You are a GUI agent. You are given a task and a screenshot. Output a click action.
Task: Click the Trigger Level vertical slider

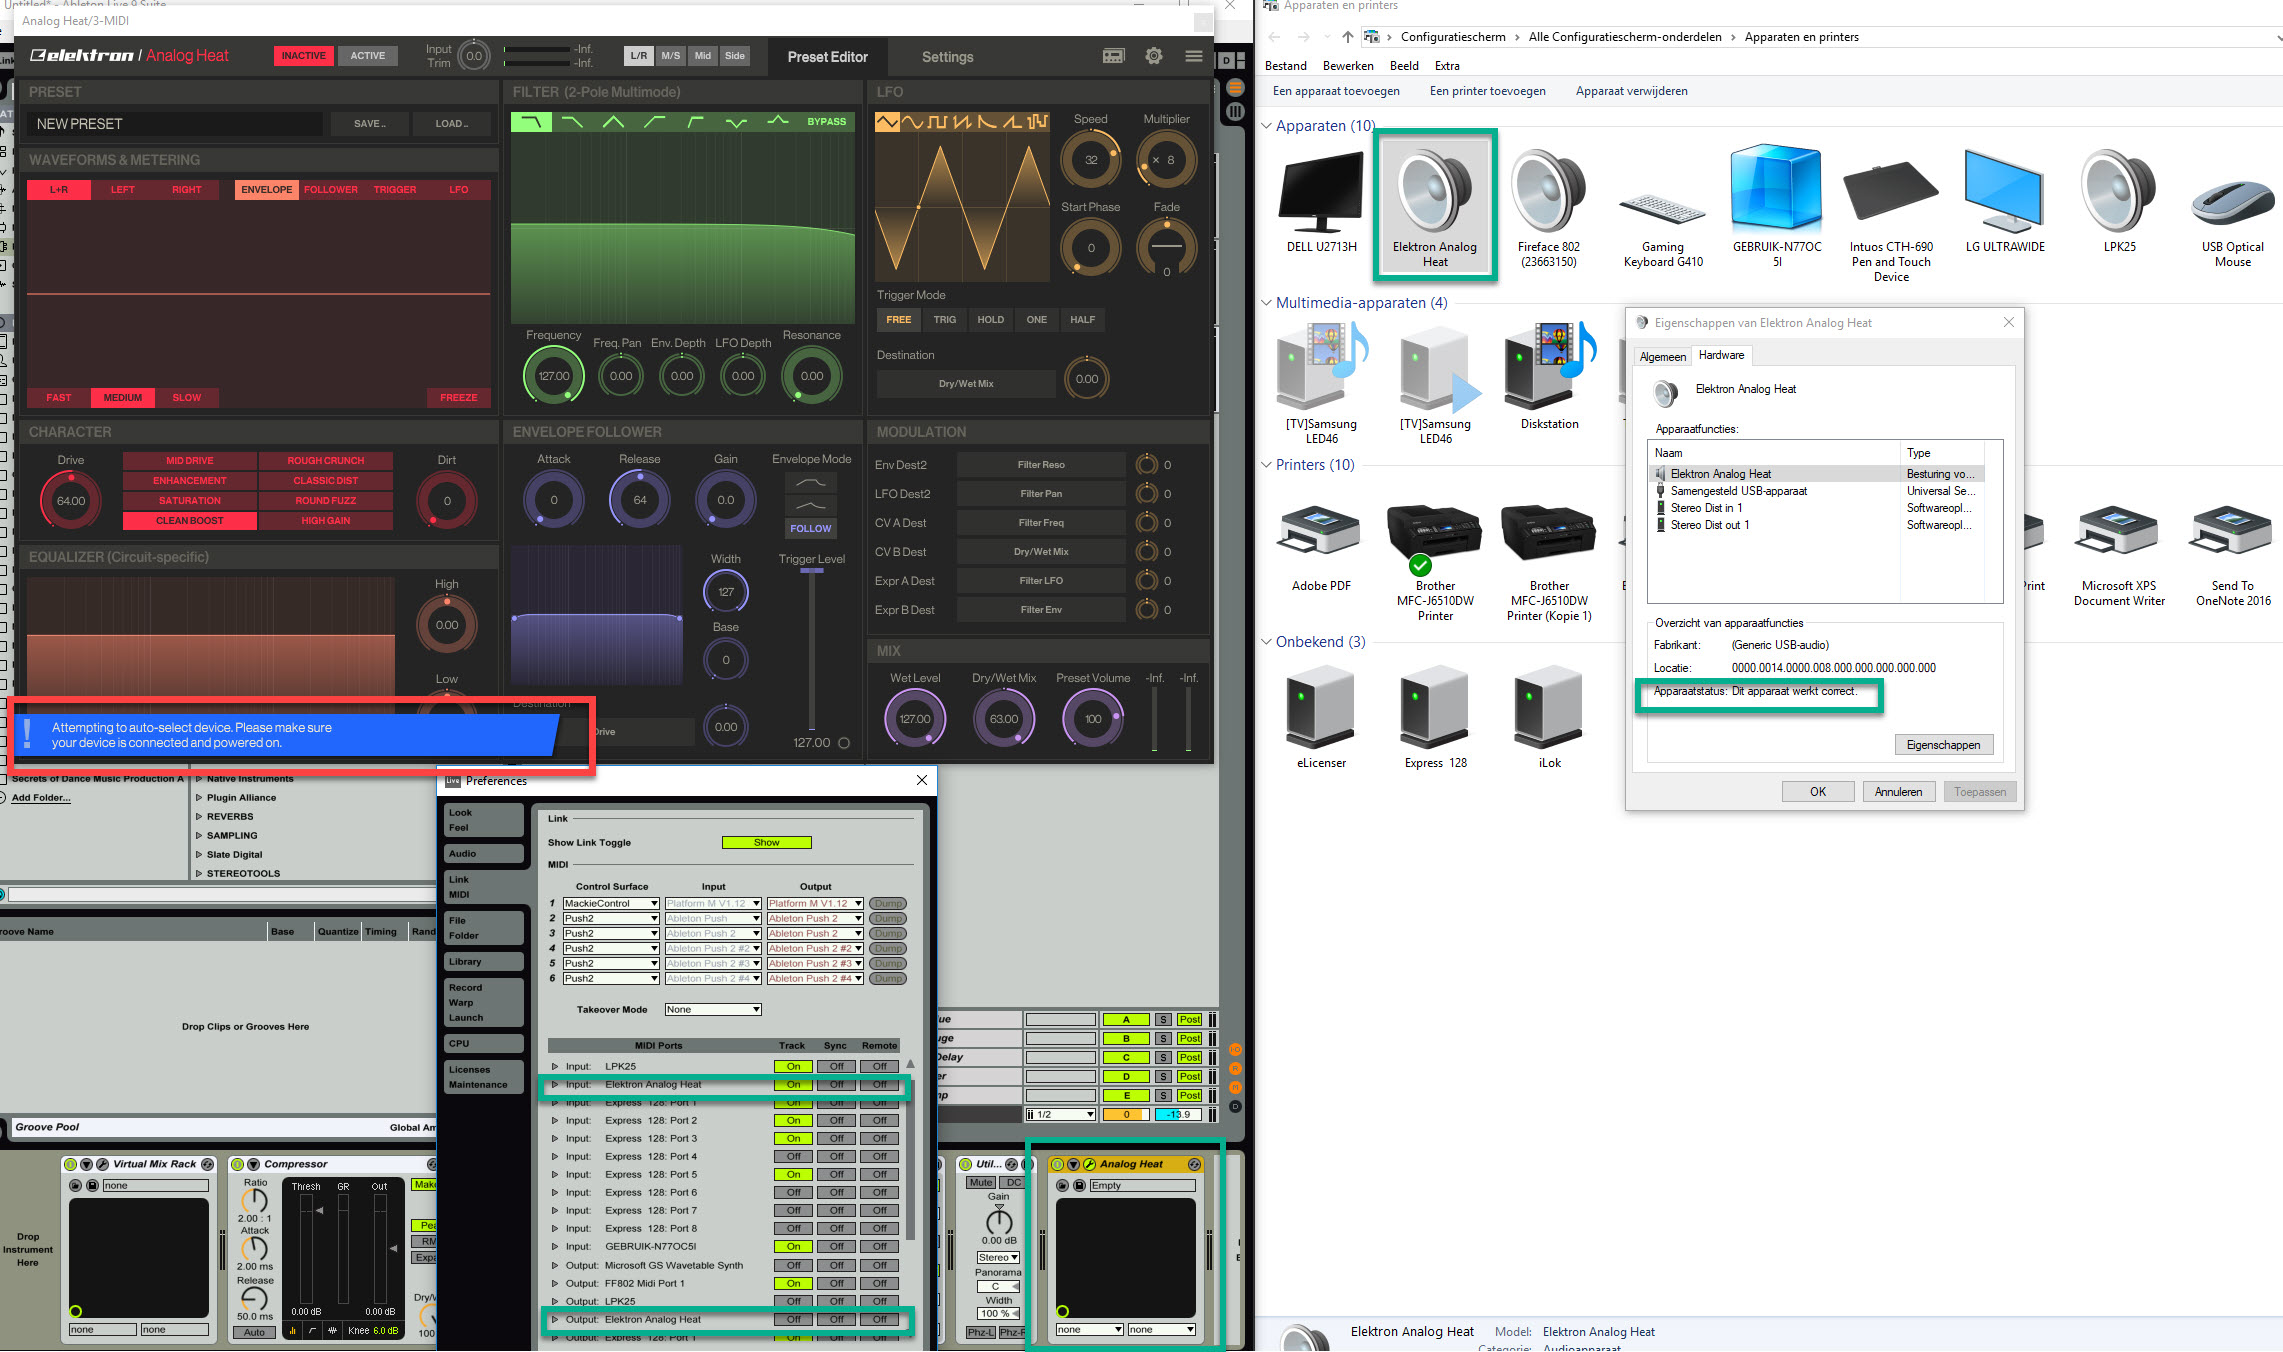click(812, 650)
